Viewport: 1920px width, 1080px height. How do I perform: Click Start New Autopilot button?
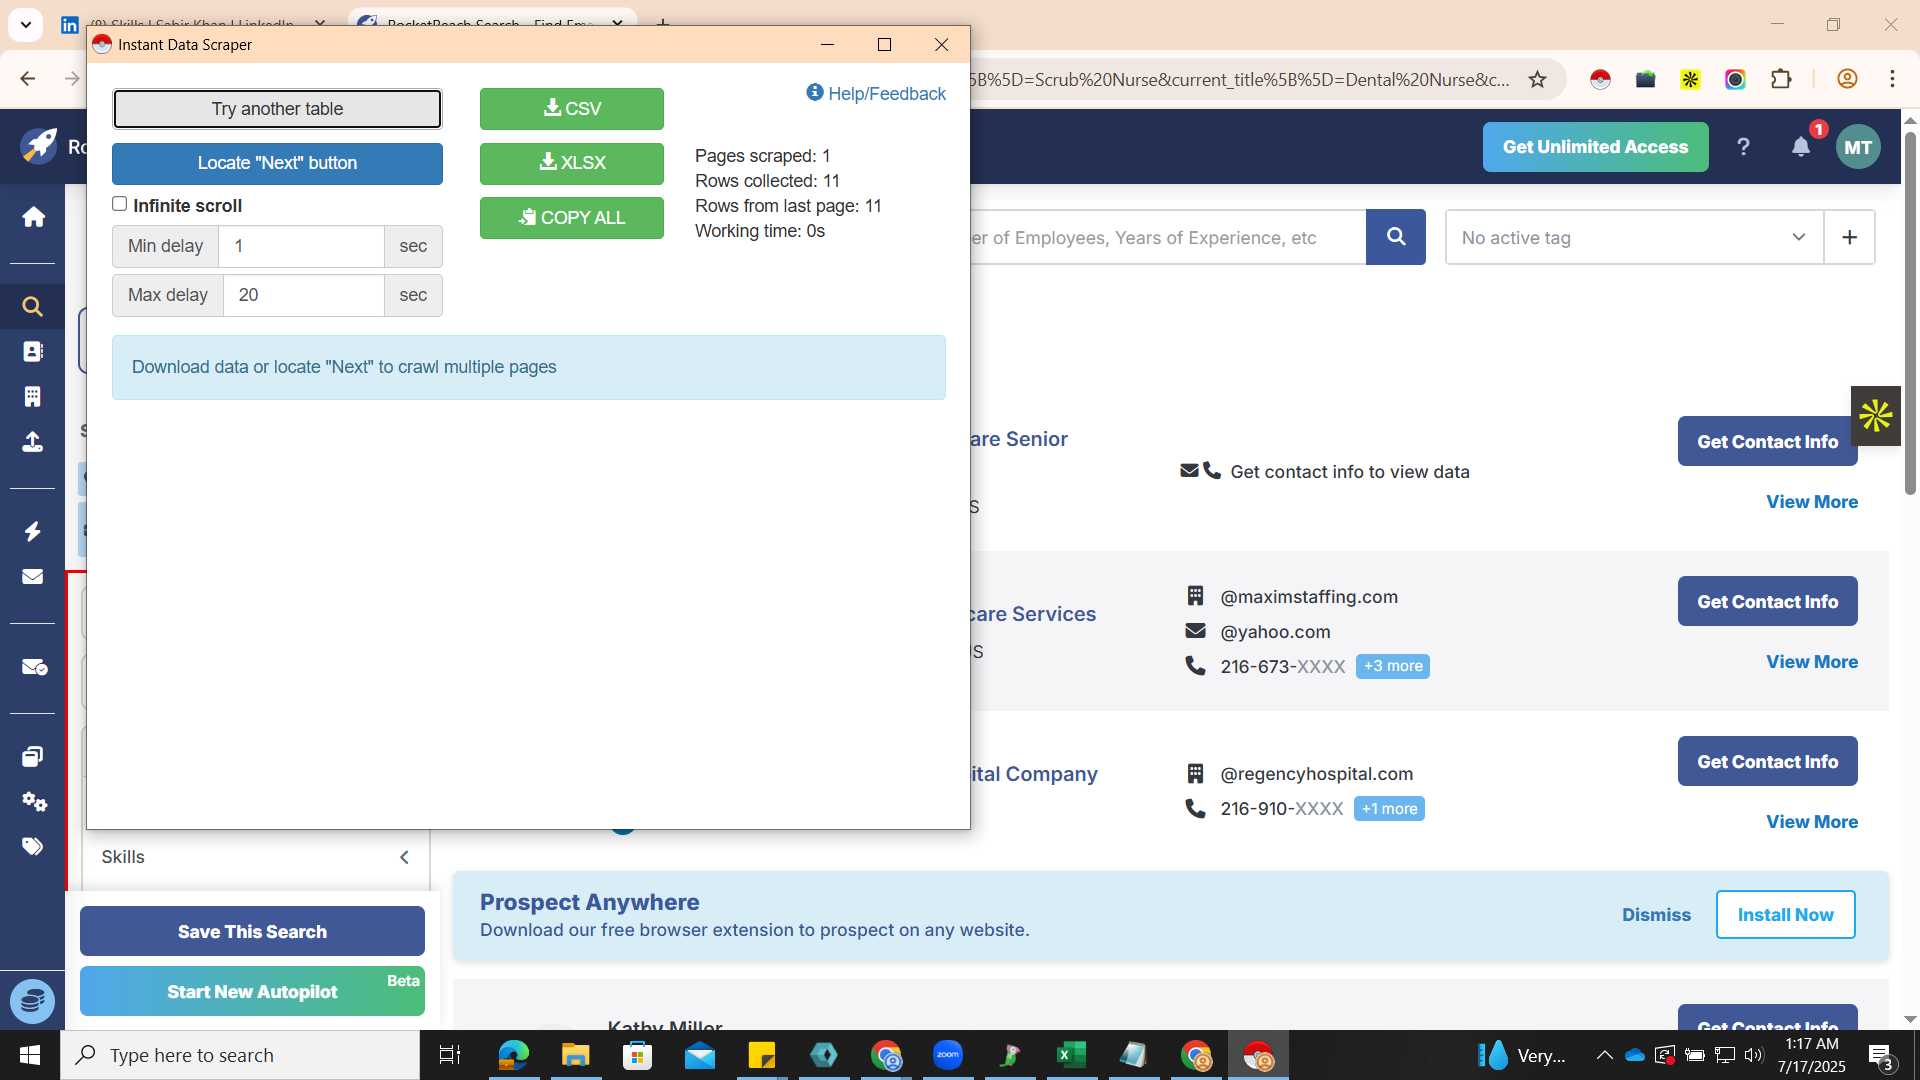coord(252,991)
